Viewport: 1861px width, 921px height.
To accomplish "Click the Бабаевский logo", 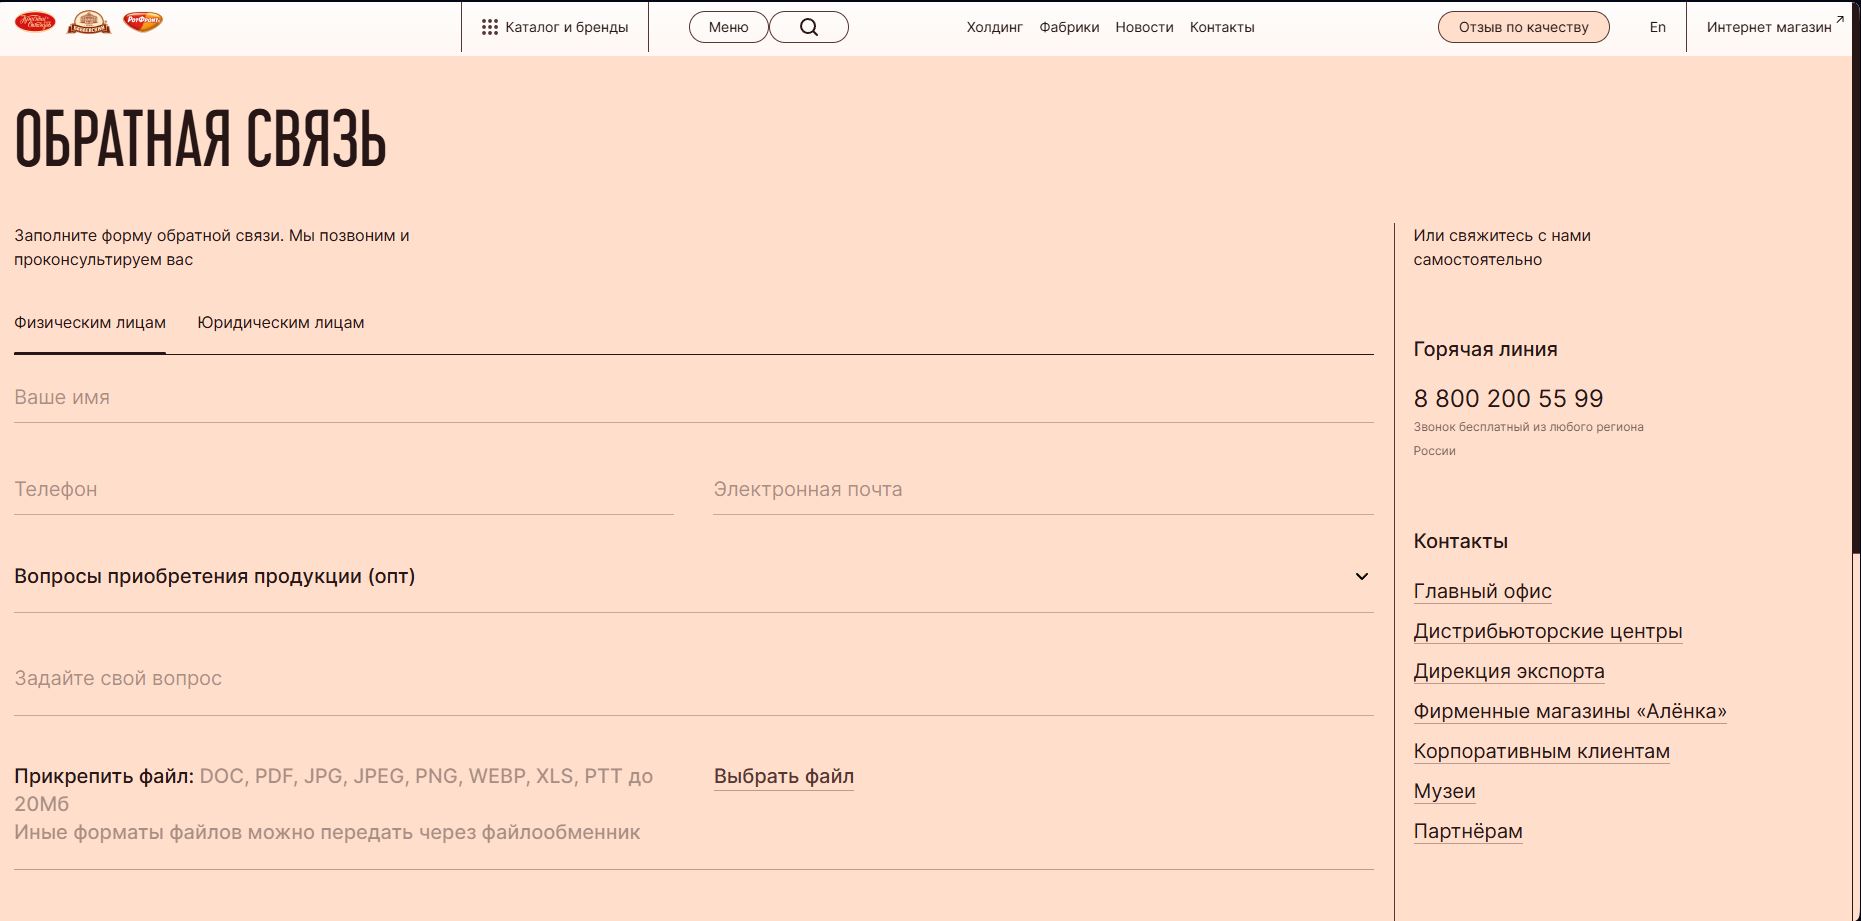I will (x=89, y=22).
